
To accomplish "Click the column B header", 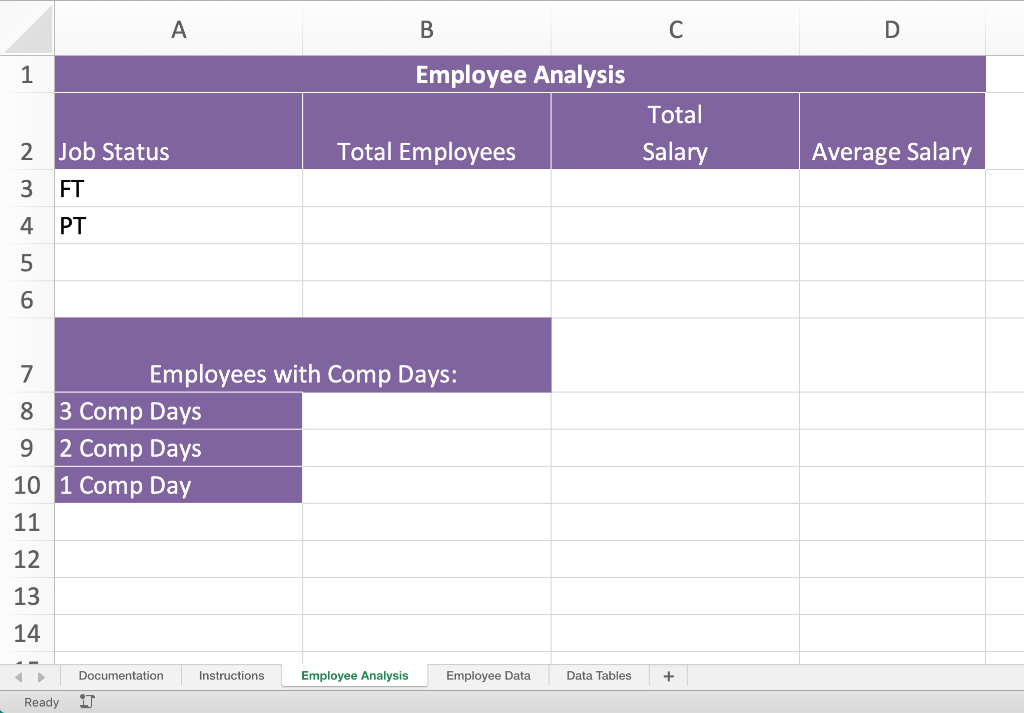I will tap(426, 29).
